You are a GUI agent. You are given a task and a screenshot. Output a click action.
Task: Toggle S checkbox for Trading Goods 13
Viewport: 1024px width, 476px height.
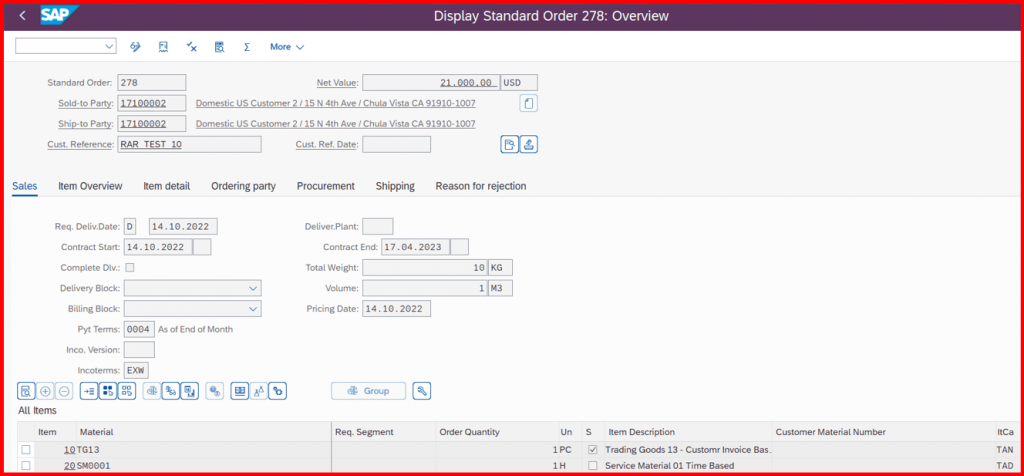click(x=593, y=449)
